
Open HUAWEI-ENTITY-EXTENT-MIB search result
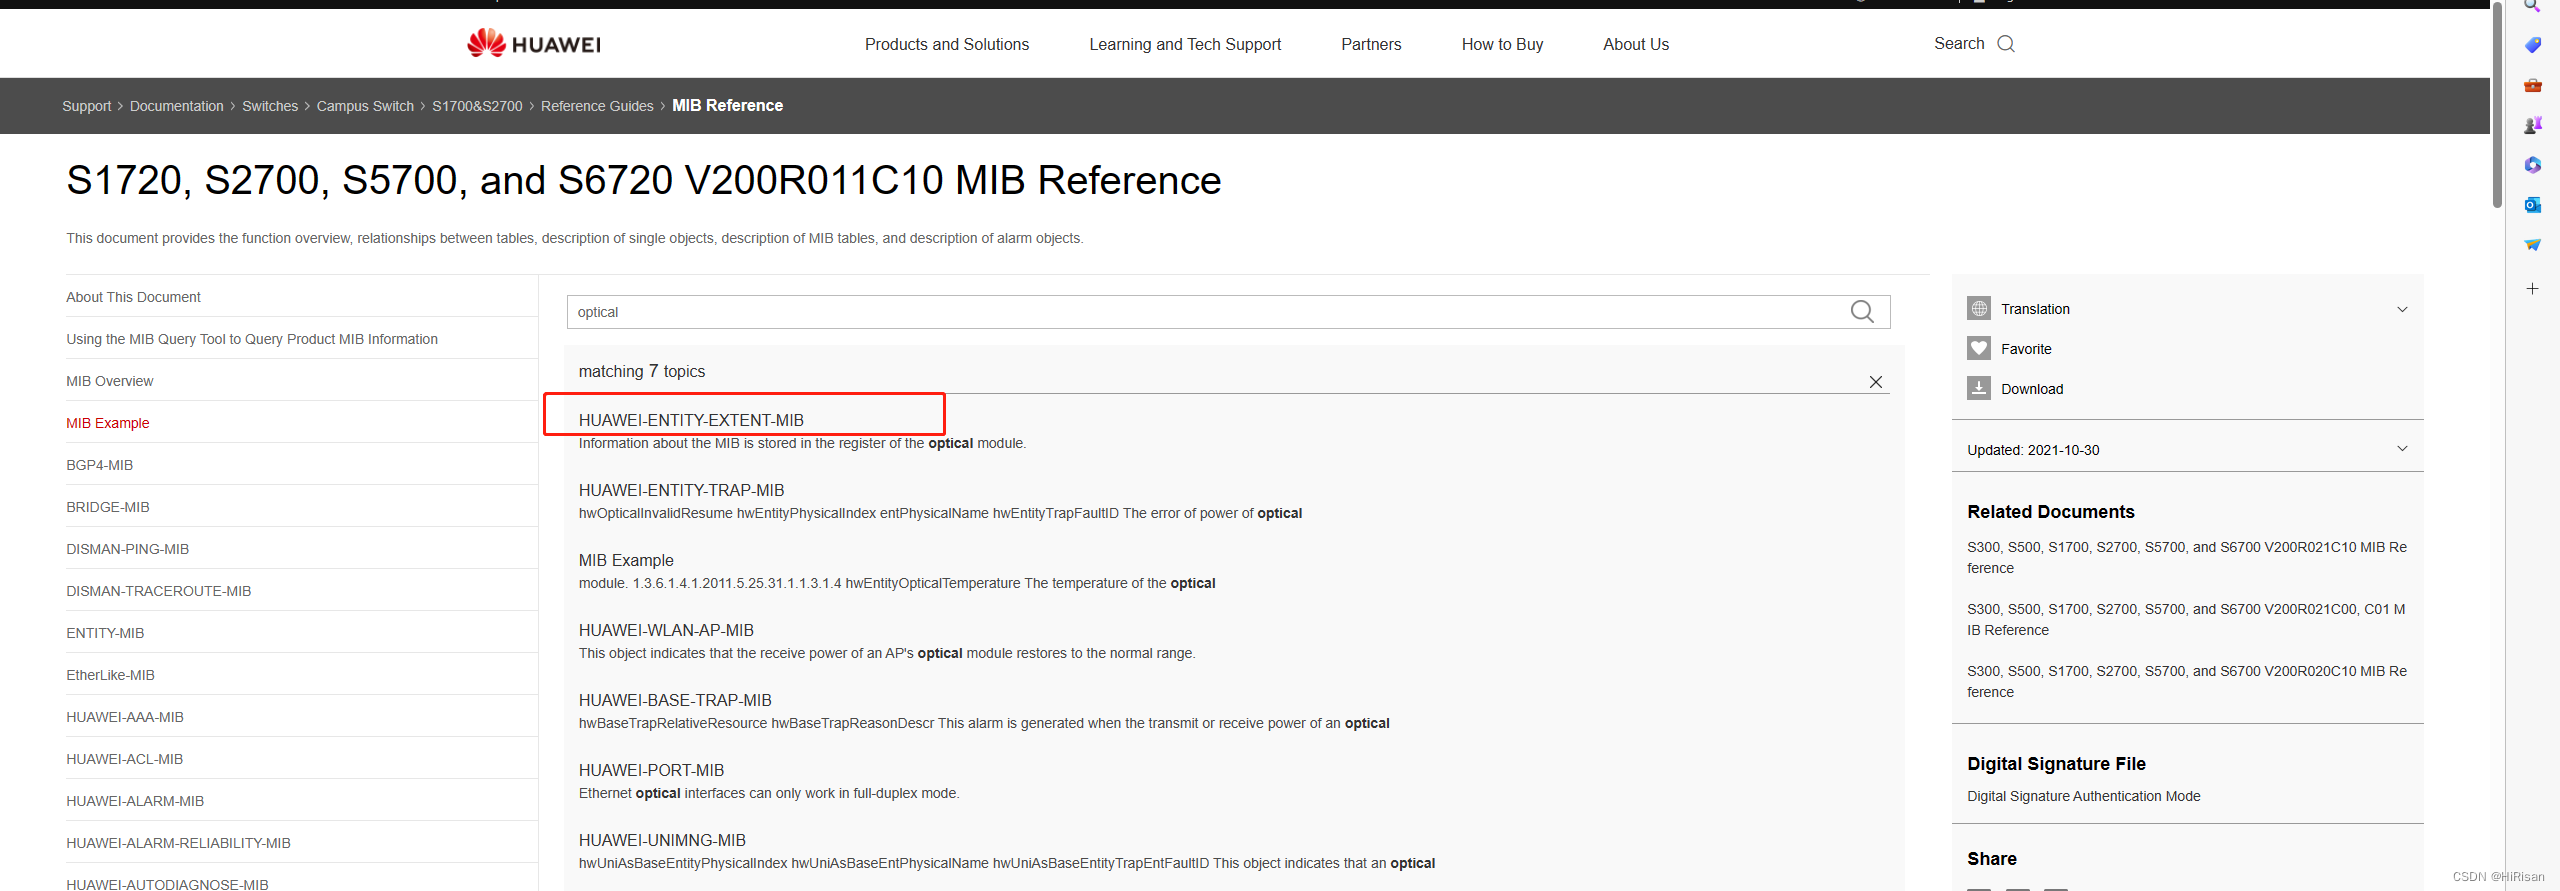click(x=691, y=420)
